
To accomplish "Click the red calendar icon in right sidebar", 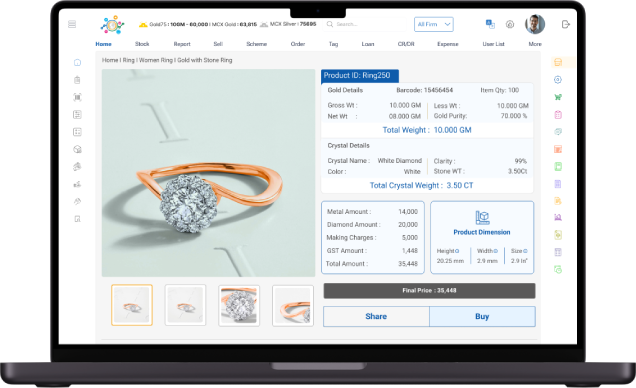I will coord(558,149).
